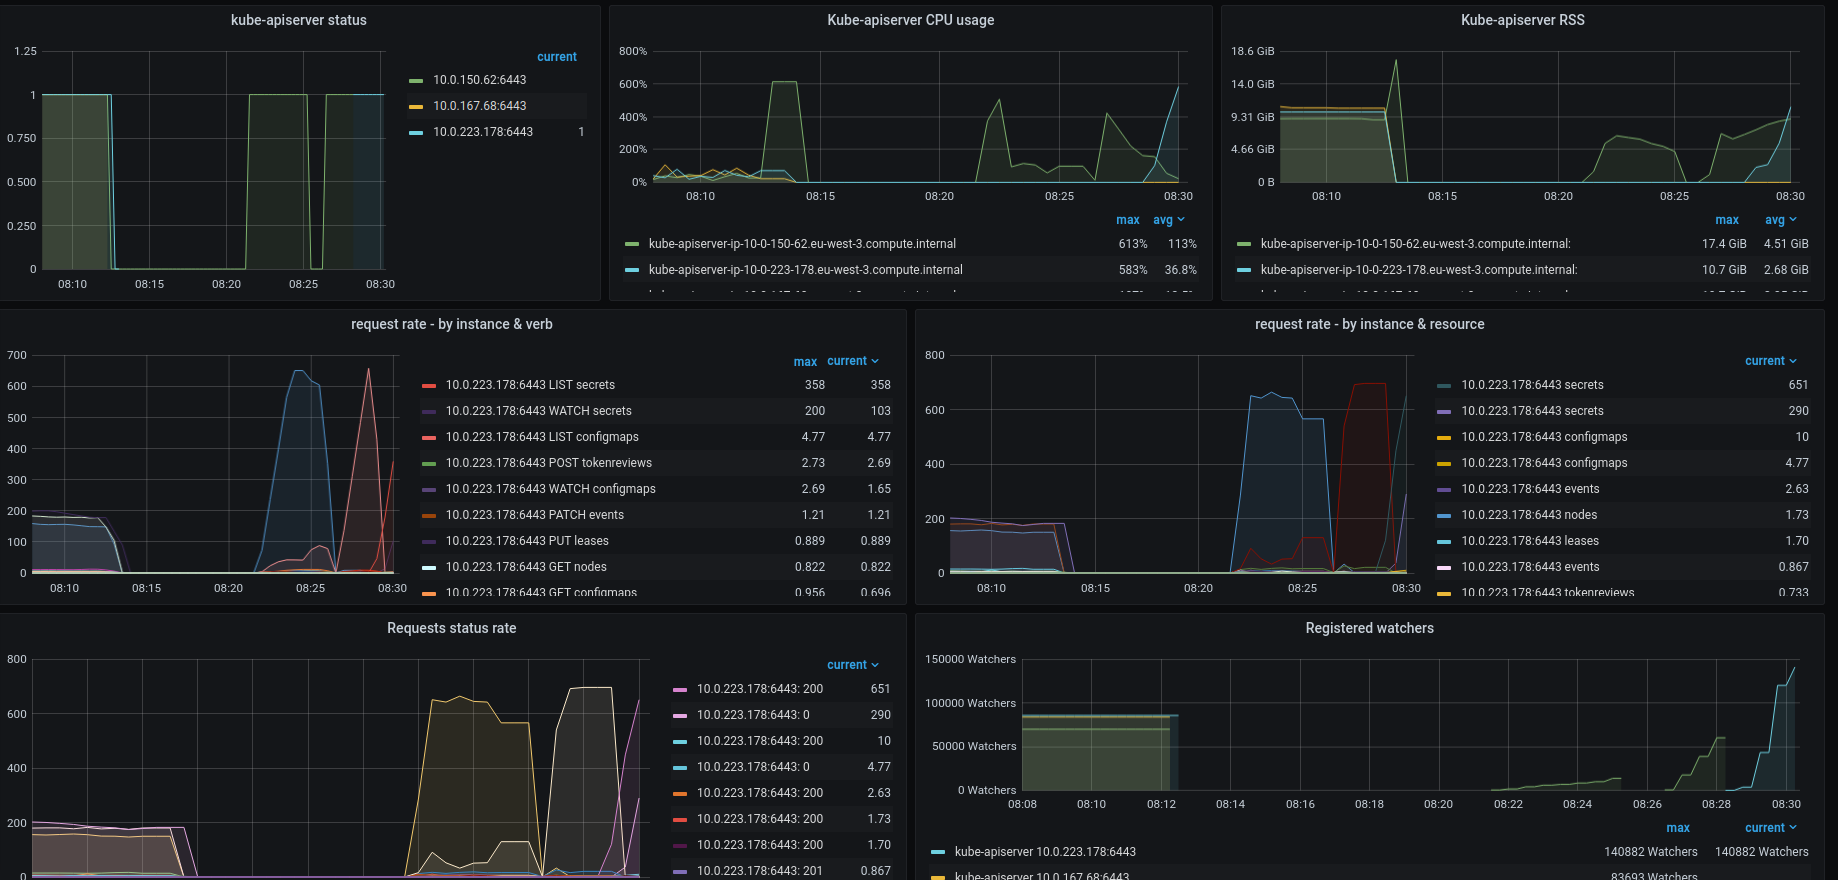1838x880 pixels.
Task: Select 'WATCH secrets' series in verb legend
Action: [538, 411]
